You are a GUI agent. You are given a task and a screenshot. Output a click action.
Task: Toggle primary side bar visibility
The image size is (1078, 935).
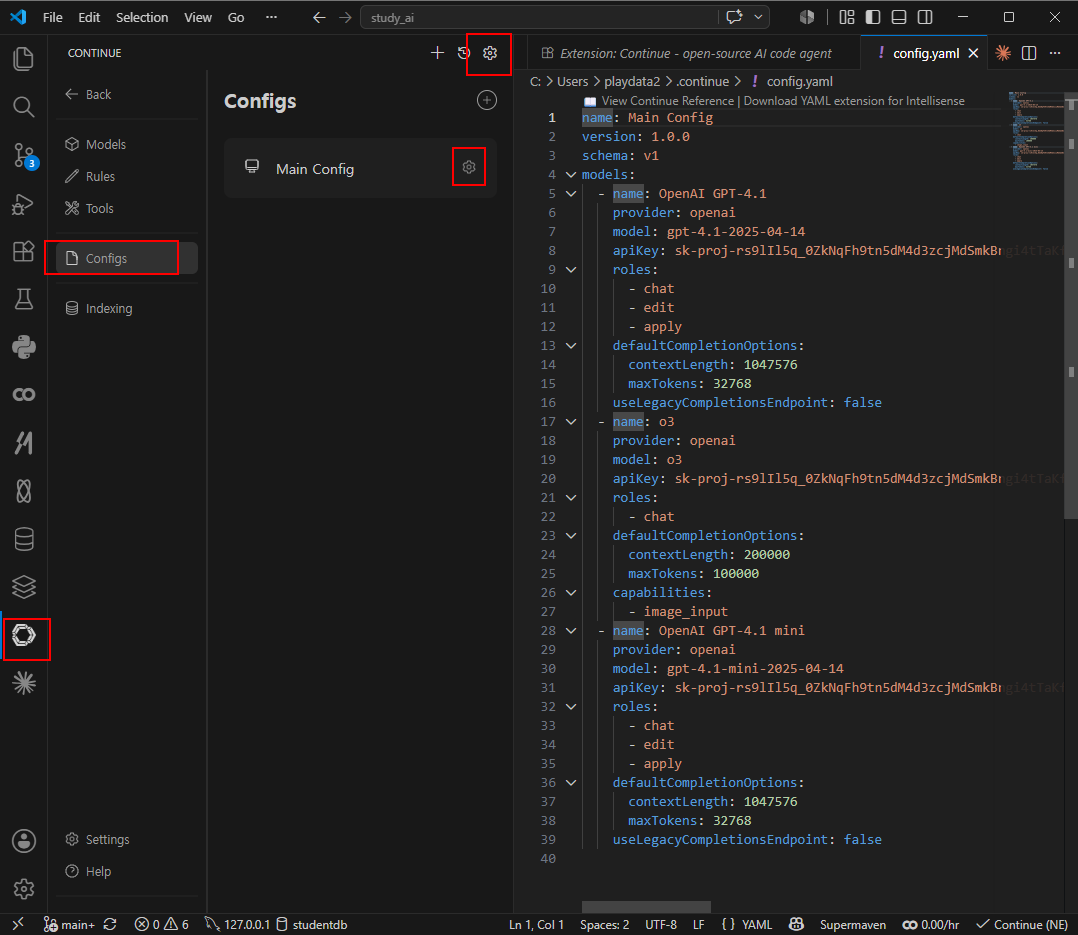(x=873, y=17)
